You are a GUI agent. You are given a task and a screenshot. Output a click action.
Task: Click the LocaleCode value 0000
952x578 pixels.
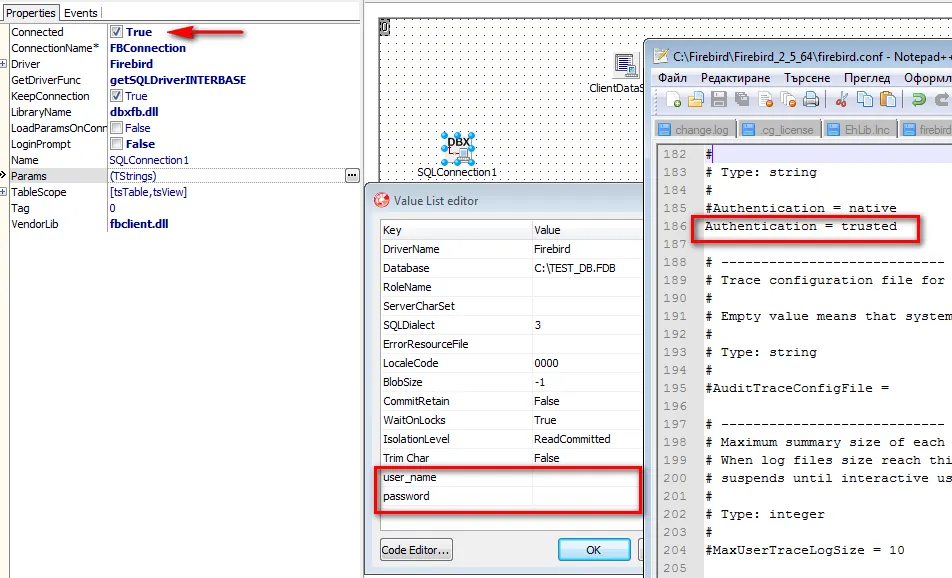tap(546, 363)
